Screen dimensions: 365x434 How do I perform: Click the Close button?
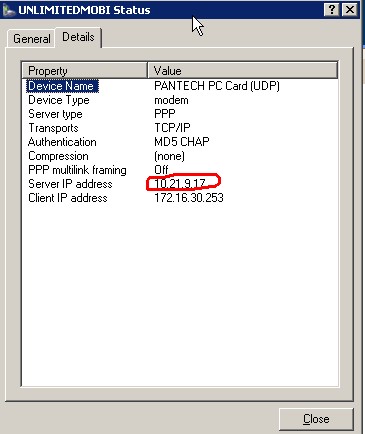316,419
